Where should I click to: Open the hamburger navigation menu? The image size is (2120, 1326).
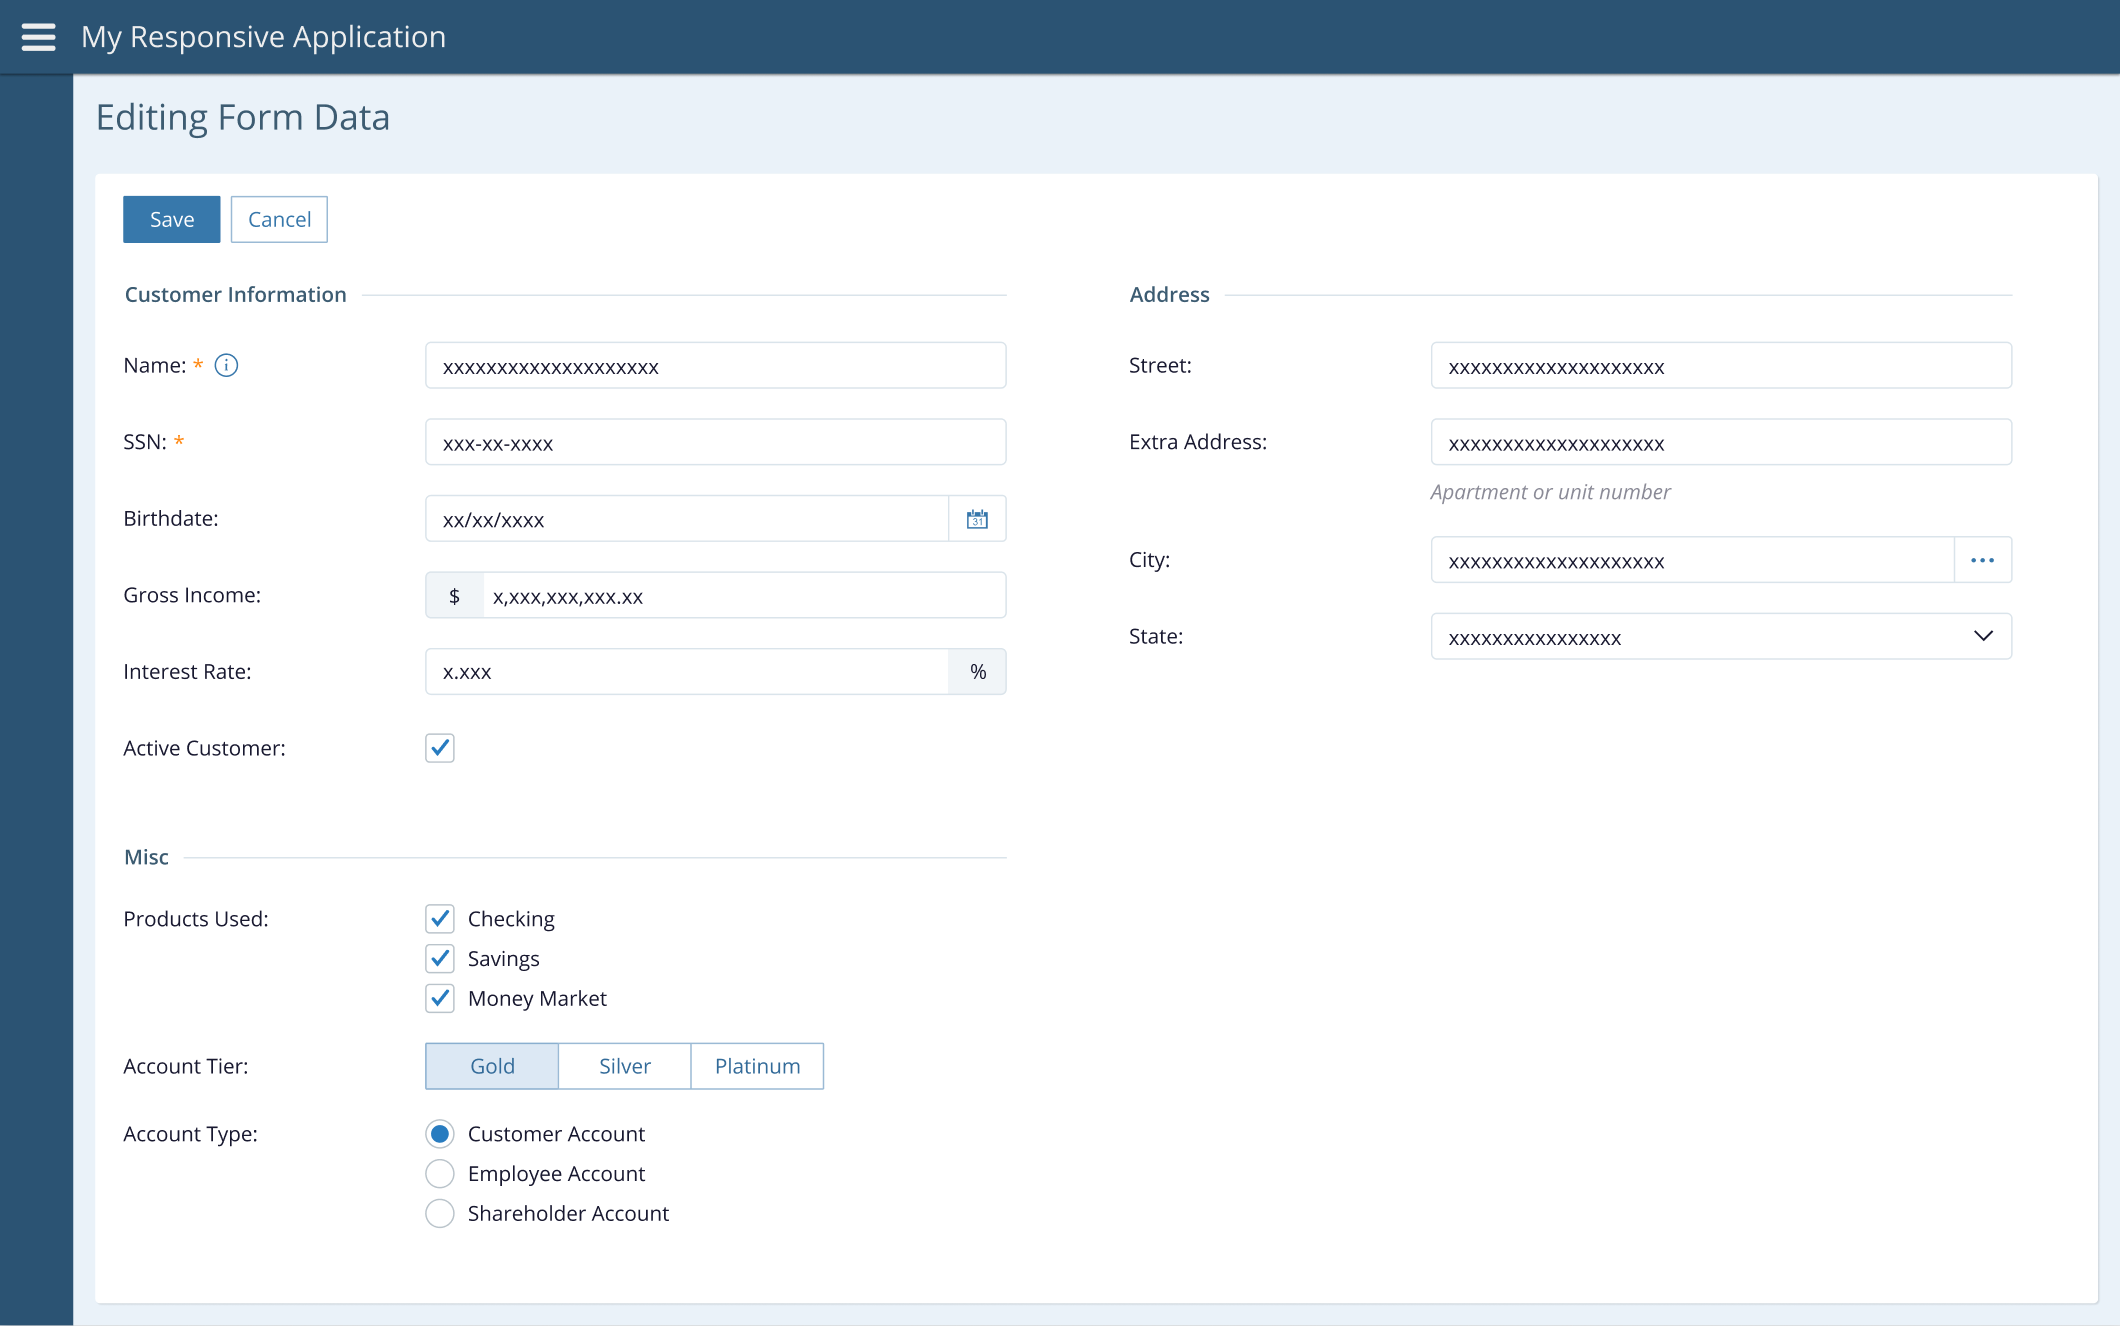pyautogui.click(x=38, y=37)
